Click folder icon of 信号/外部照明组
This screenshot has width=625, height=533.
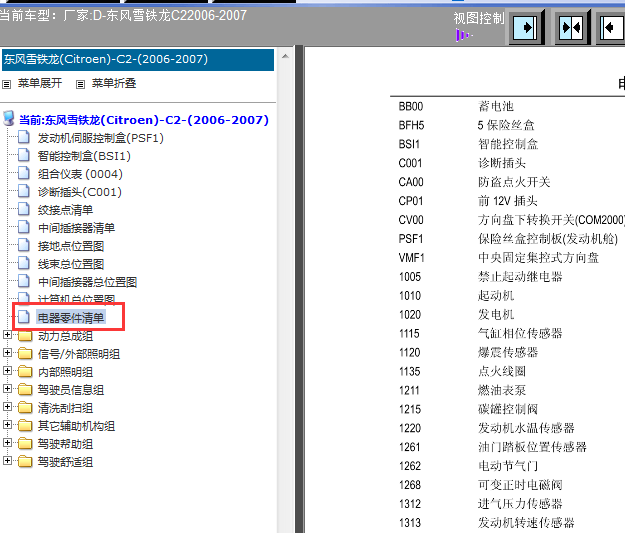pos(25,354)
